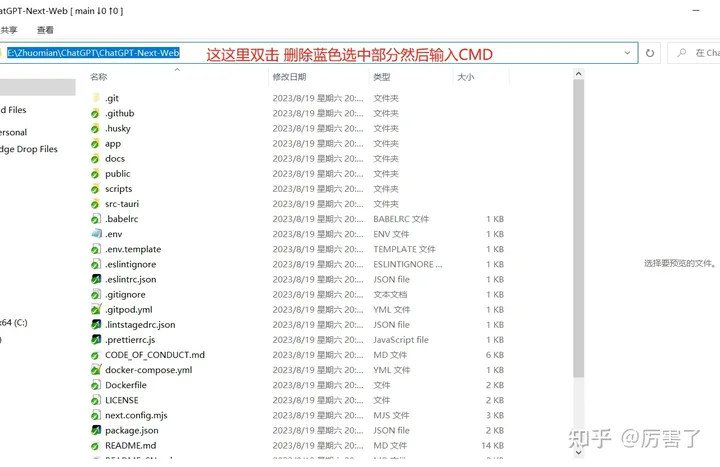Click the 14 KB size cell
Viewport: 720px width, 467px height.
(492, 445)
